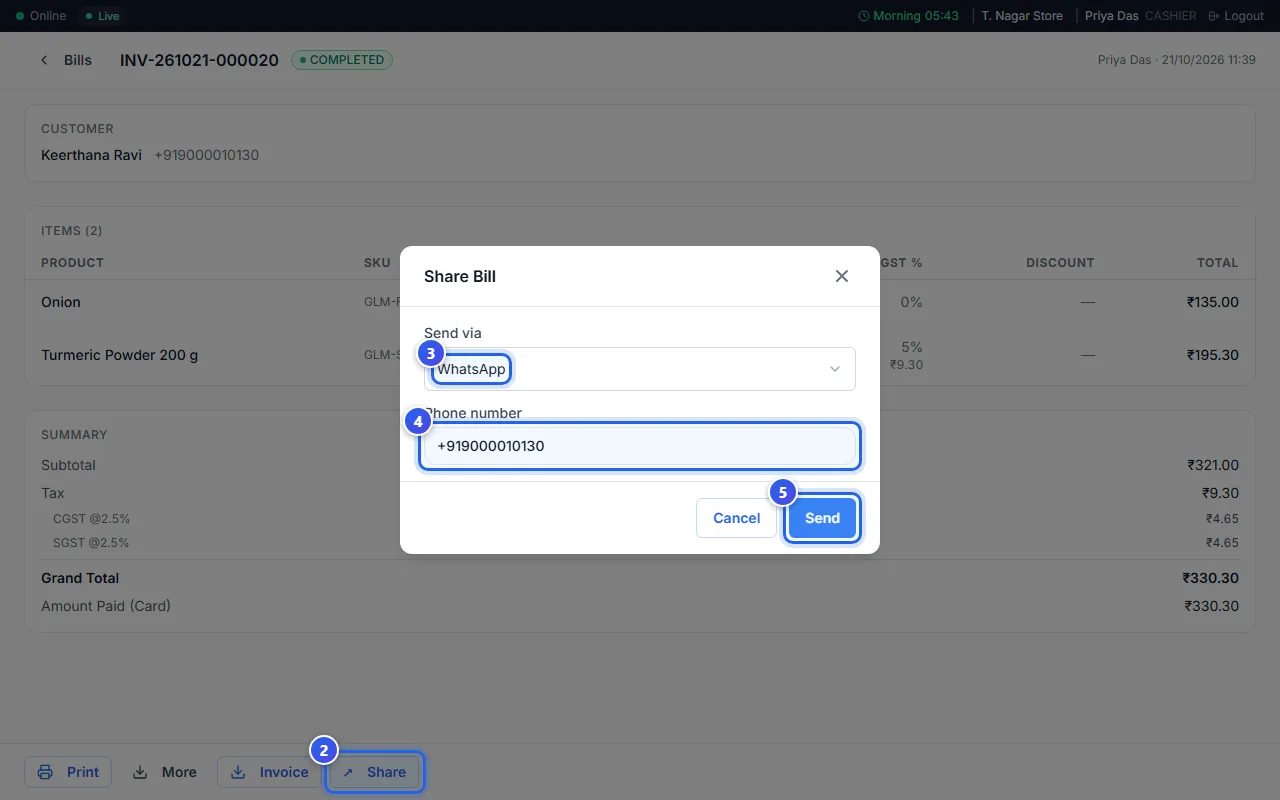This screenshot has height=800, width=1280.
Task: Click the Grand Total label
Action: coord(80,578)
